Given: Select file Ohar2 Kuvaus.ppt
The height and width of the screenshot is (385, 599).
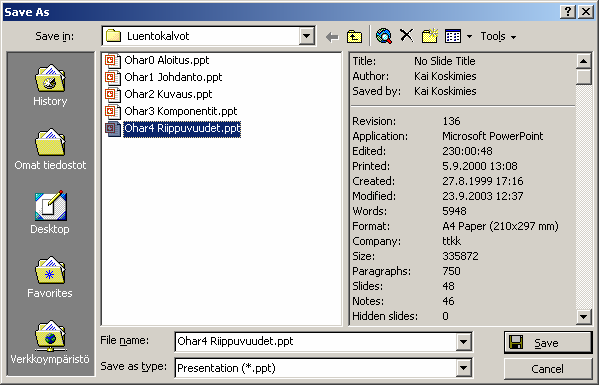Looking at the screenshot, I should click(x=168, y=94).
